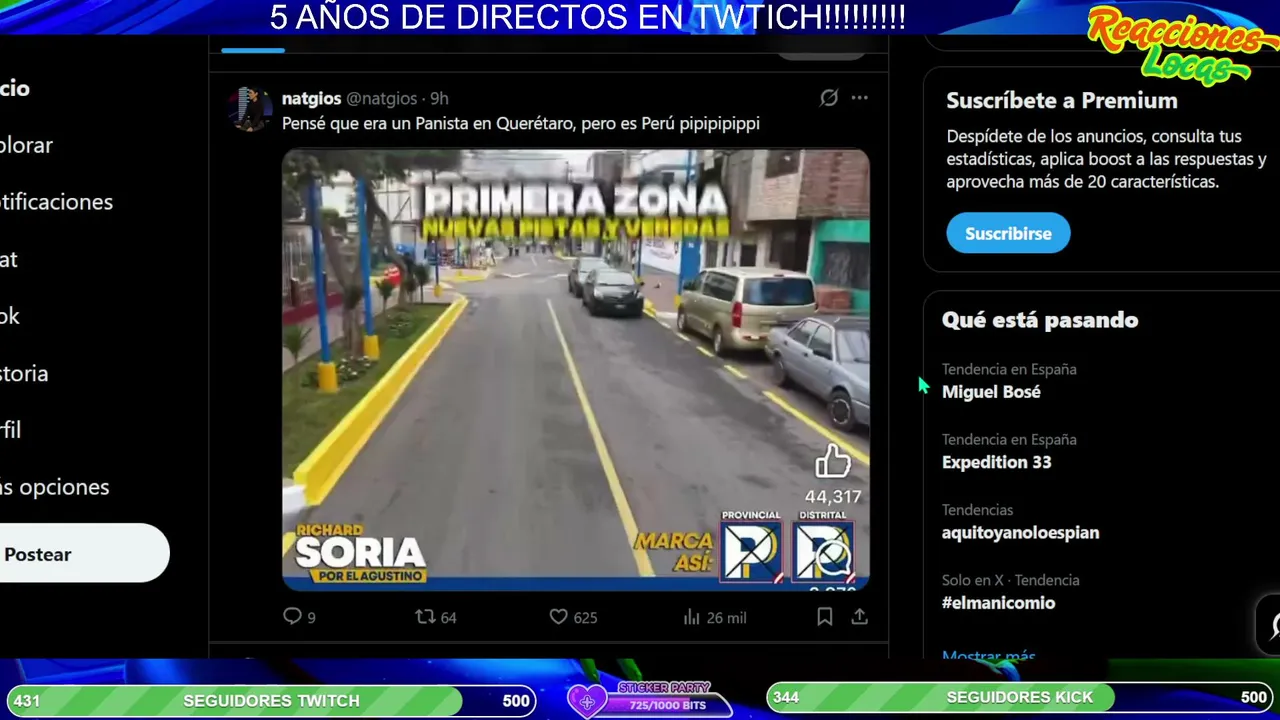View analytics showing 26 mil views
1280x720 pixels.
714,617
